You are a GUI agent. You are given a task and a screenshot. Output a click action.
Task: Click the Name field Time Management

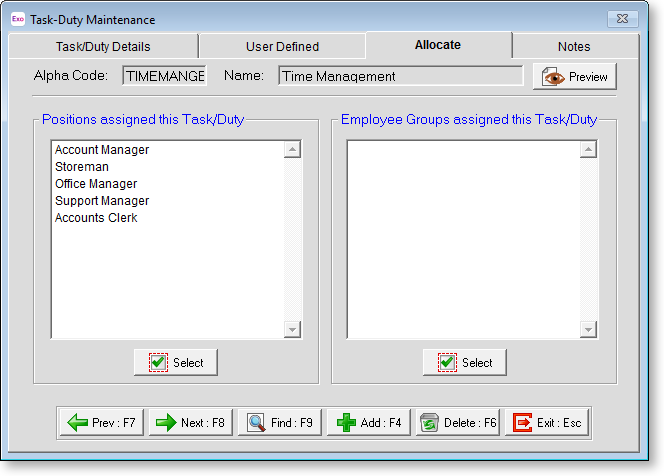coord(400,76)
